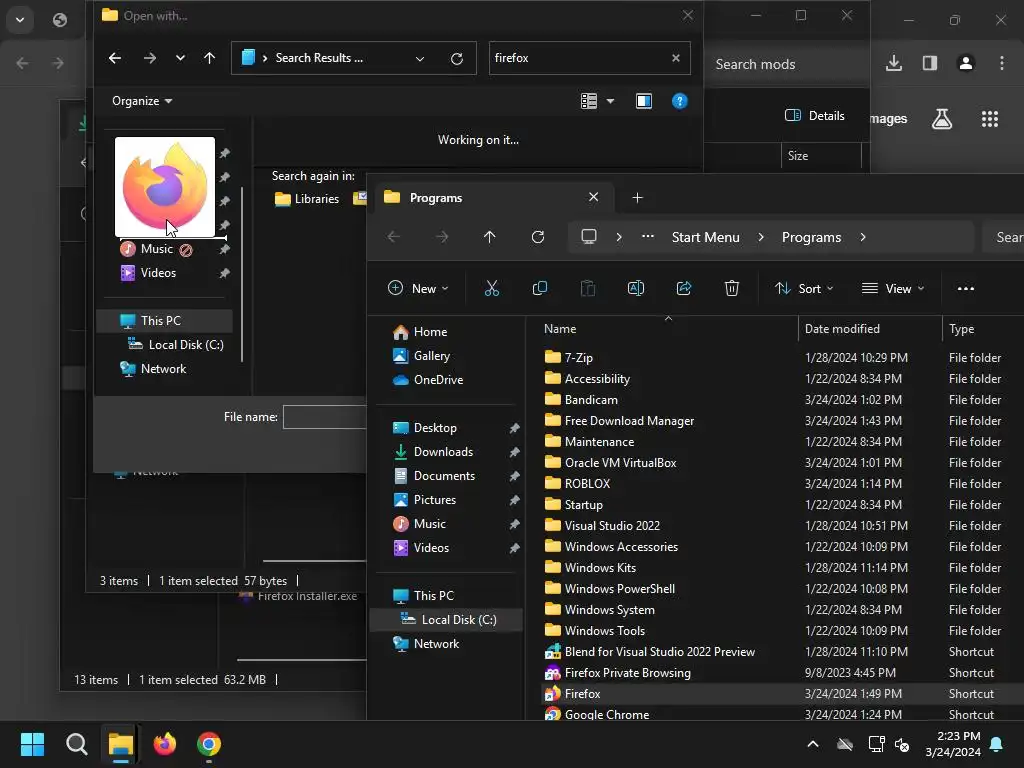The width and height of the screenshot is (1024, 768).
Task: Click the up arrow in Open with dialog
Action: click(209, 58)
